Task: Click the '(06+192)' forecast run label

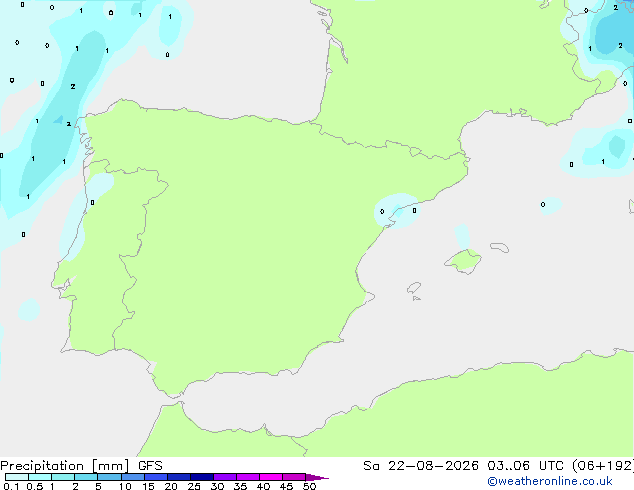Action: [x=602, y=466]
